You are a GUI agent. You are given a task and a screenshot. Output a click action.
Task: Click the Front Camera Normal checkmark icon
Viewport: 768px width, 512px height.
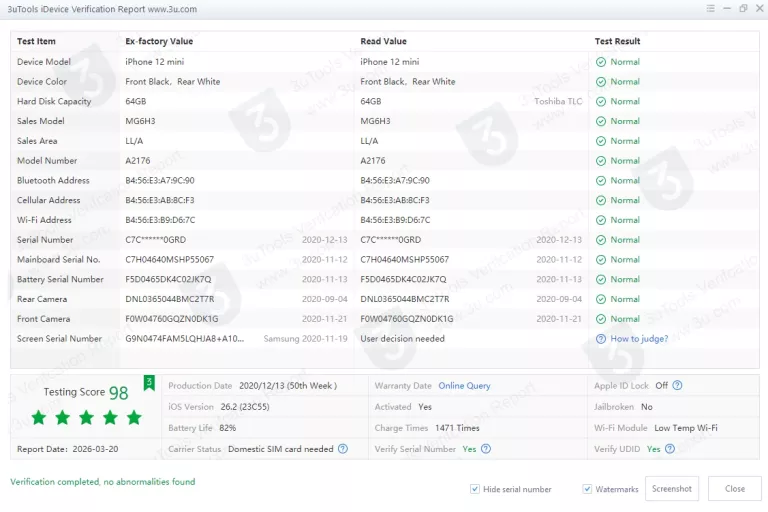[x=601, y=319]
